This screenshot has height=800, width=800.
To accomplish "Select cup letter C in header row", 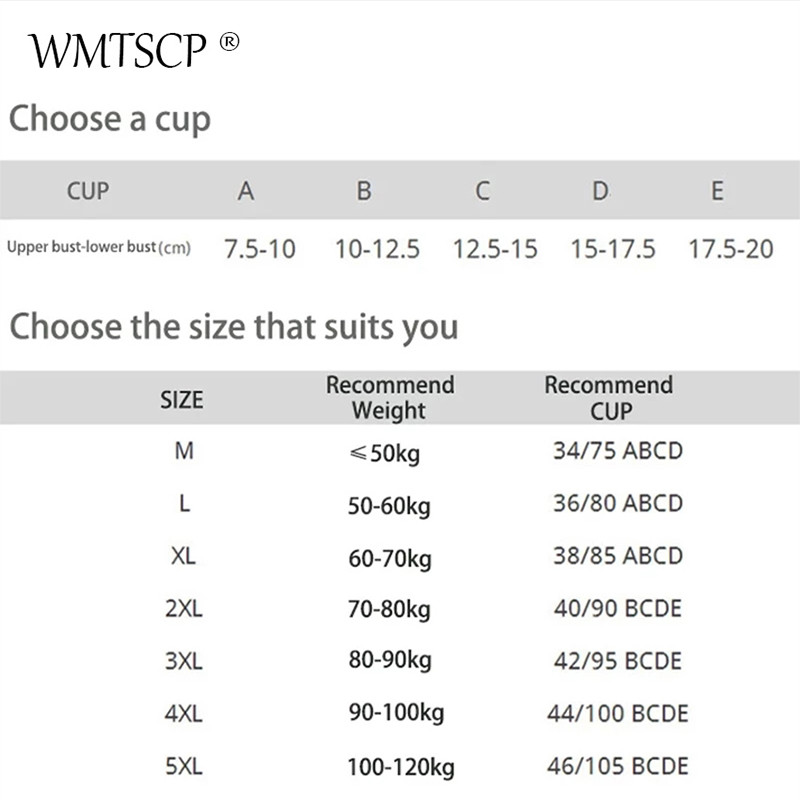I will click(482, 190).
